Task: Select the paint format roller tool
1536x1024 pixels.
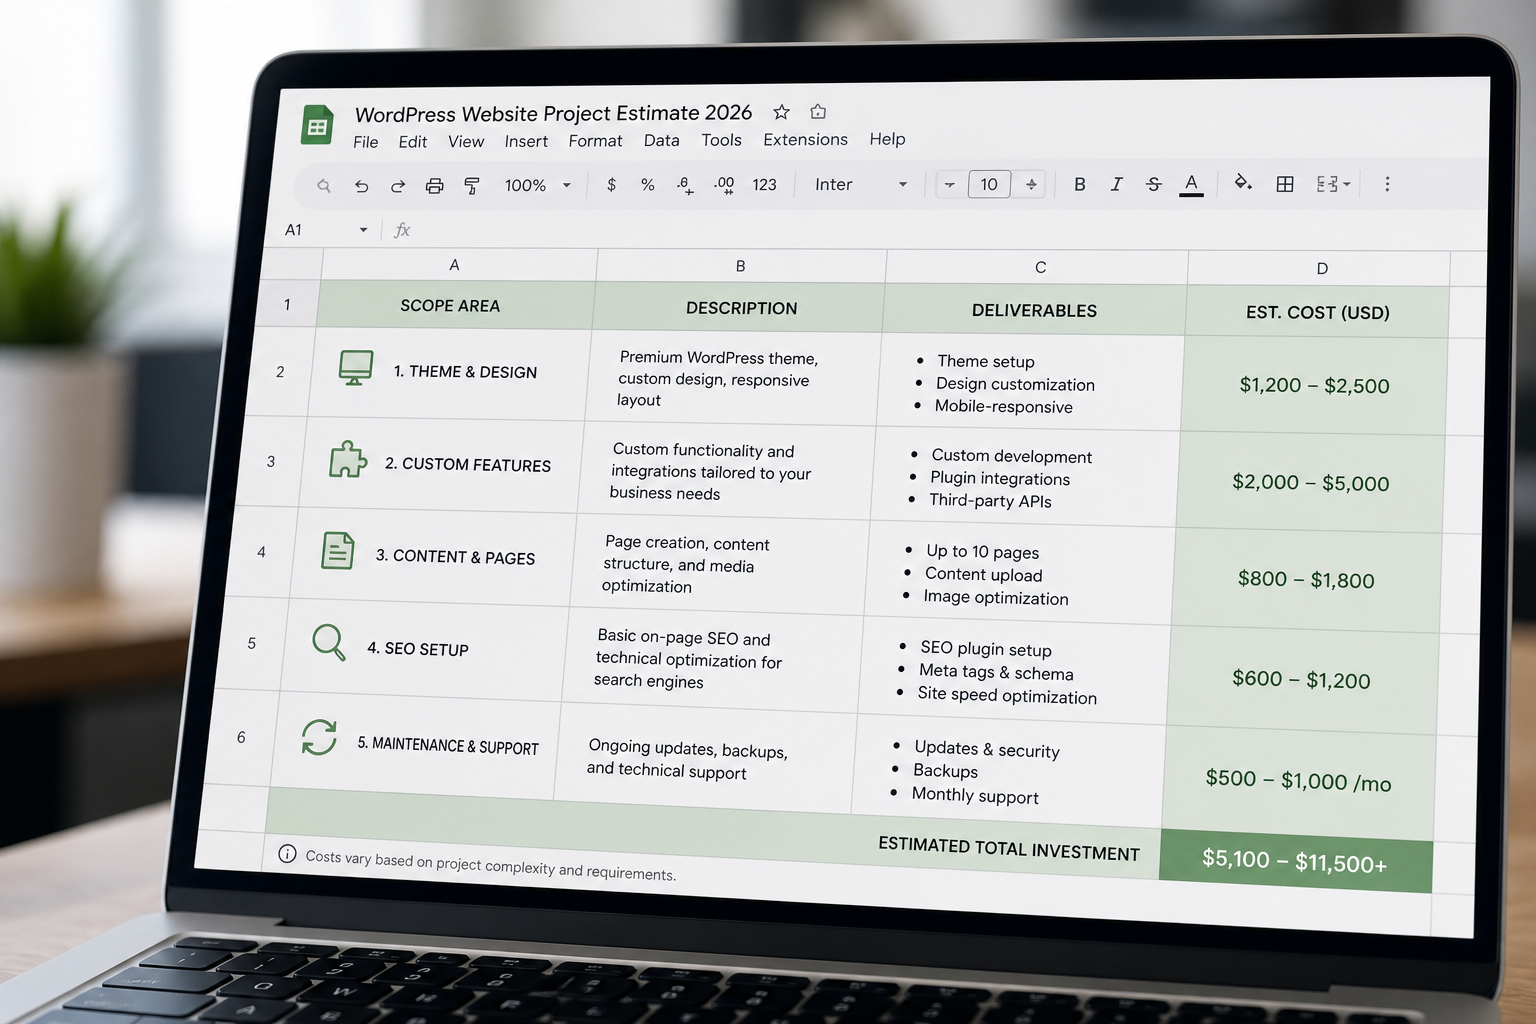Action: tap(472, 186)
